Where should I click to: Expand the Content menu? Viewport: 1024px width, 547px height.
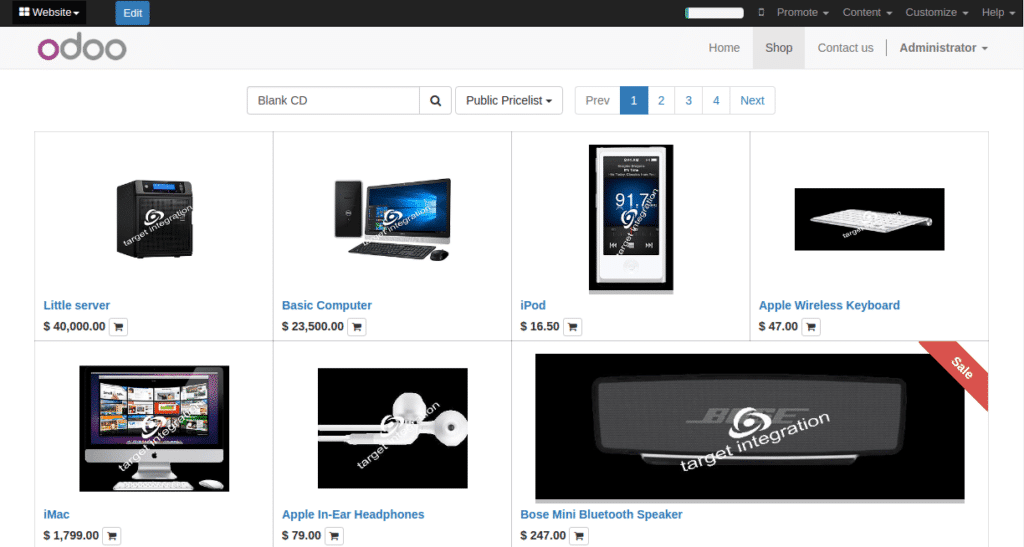point(867,12)
